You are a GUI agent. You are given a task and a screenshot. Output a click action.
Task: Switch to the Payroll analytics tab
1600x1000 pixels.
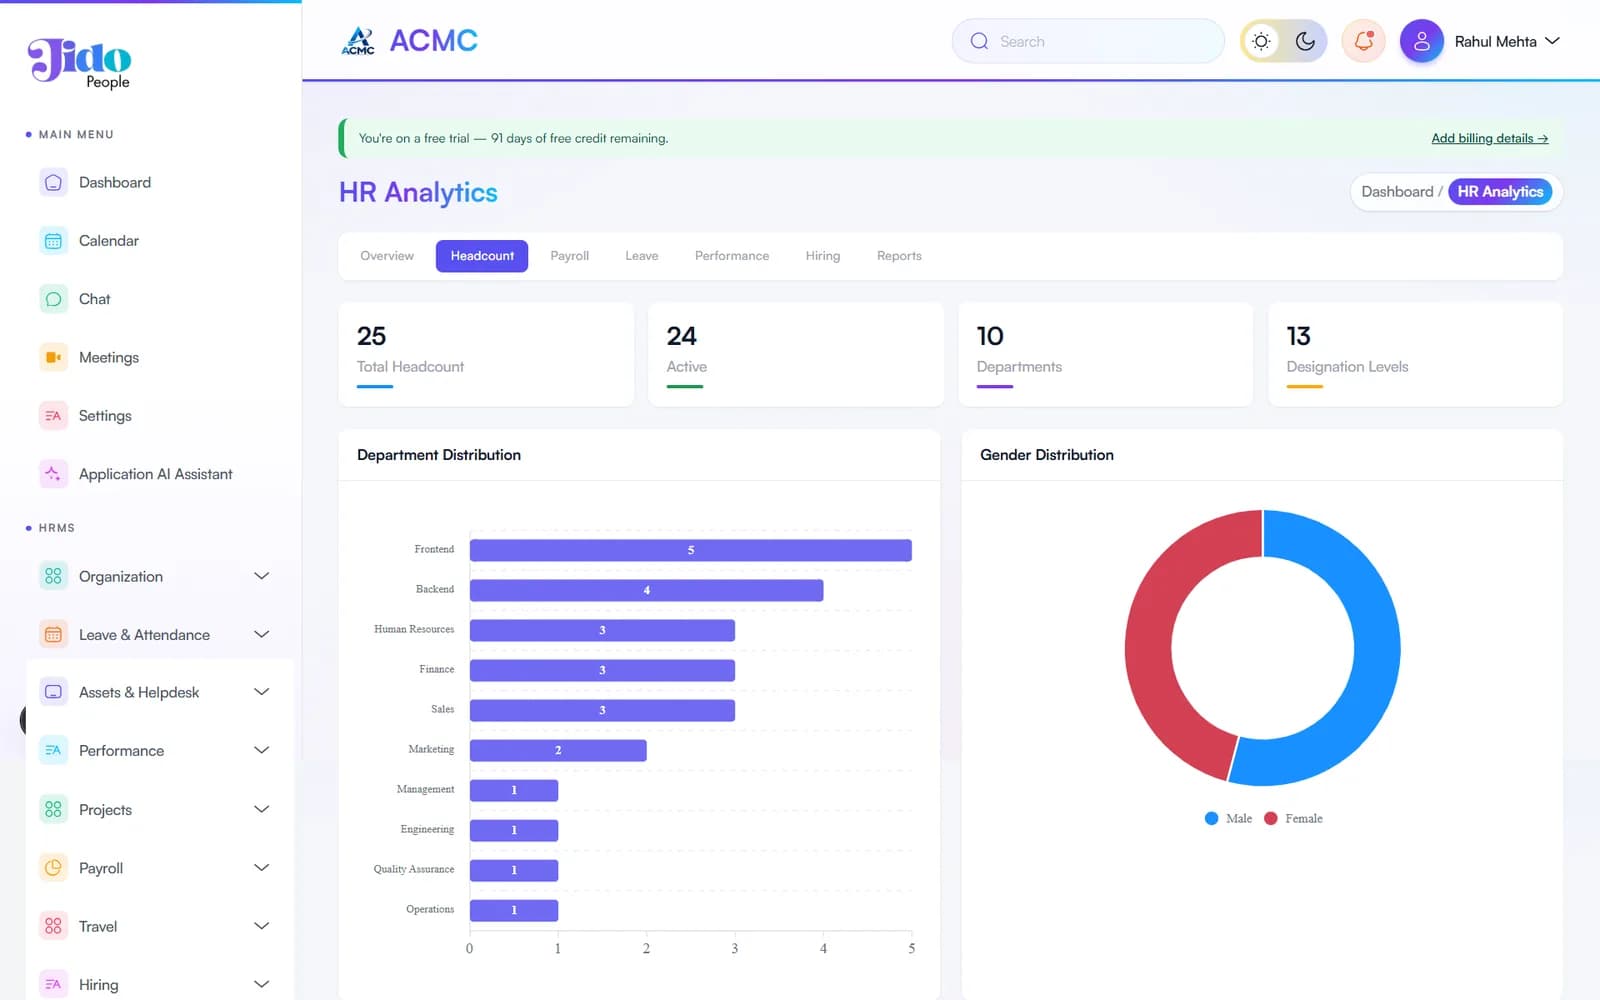pyautogui.click(x=570, y=256)
